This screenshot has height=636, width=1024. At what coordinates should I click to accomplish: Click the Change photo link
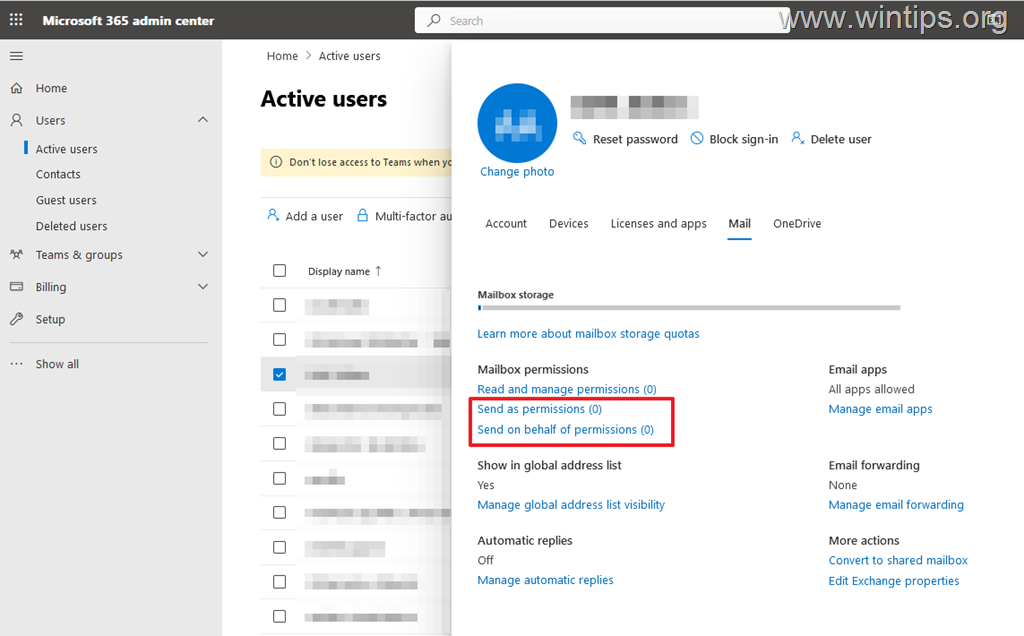(x=517, y=172)
